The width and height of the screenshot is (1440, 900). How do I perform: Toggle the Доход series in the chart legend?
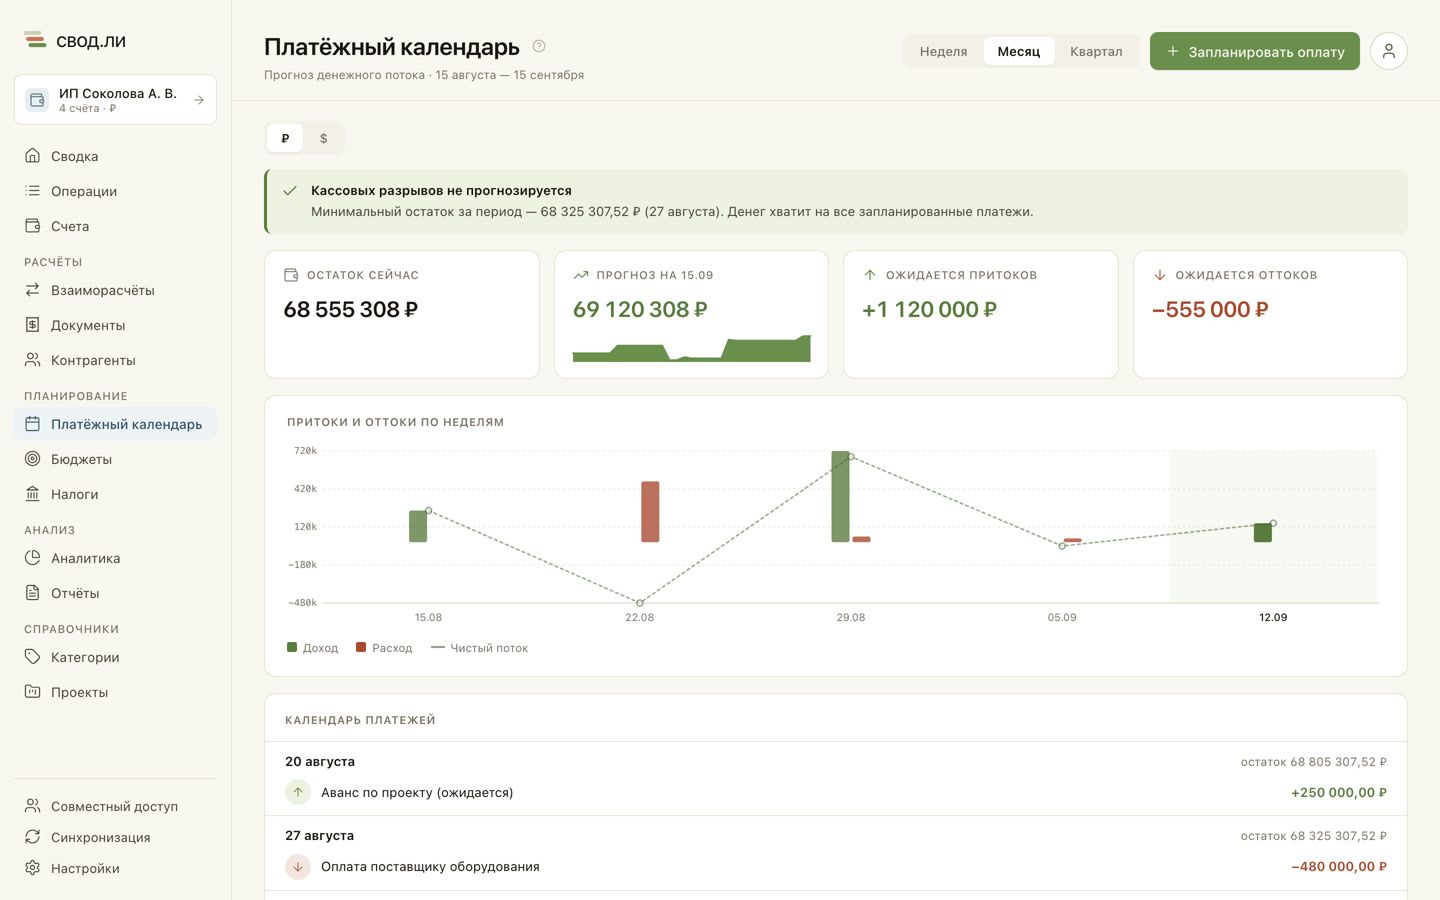313,648
